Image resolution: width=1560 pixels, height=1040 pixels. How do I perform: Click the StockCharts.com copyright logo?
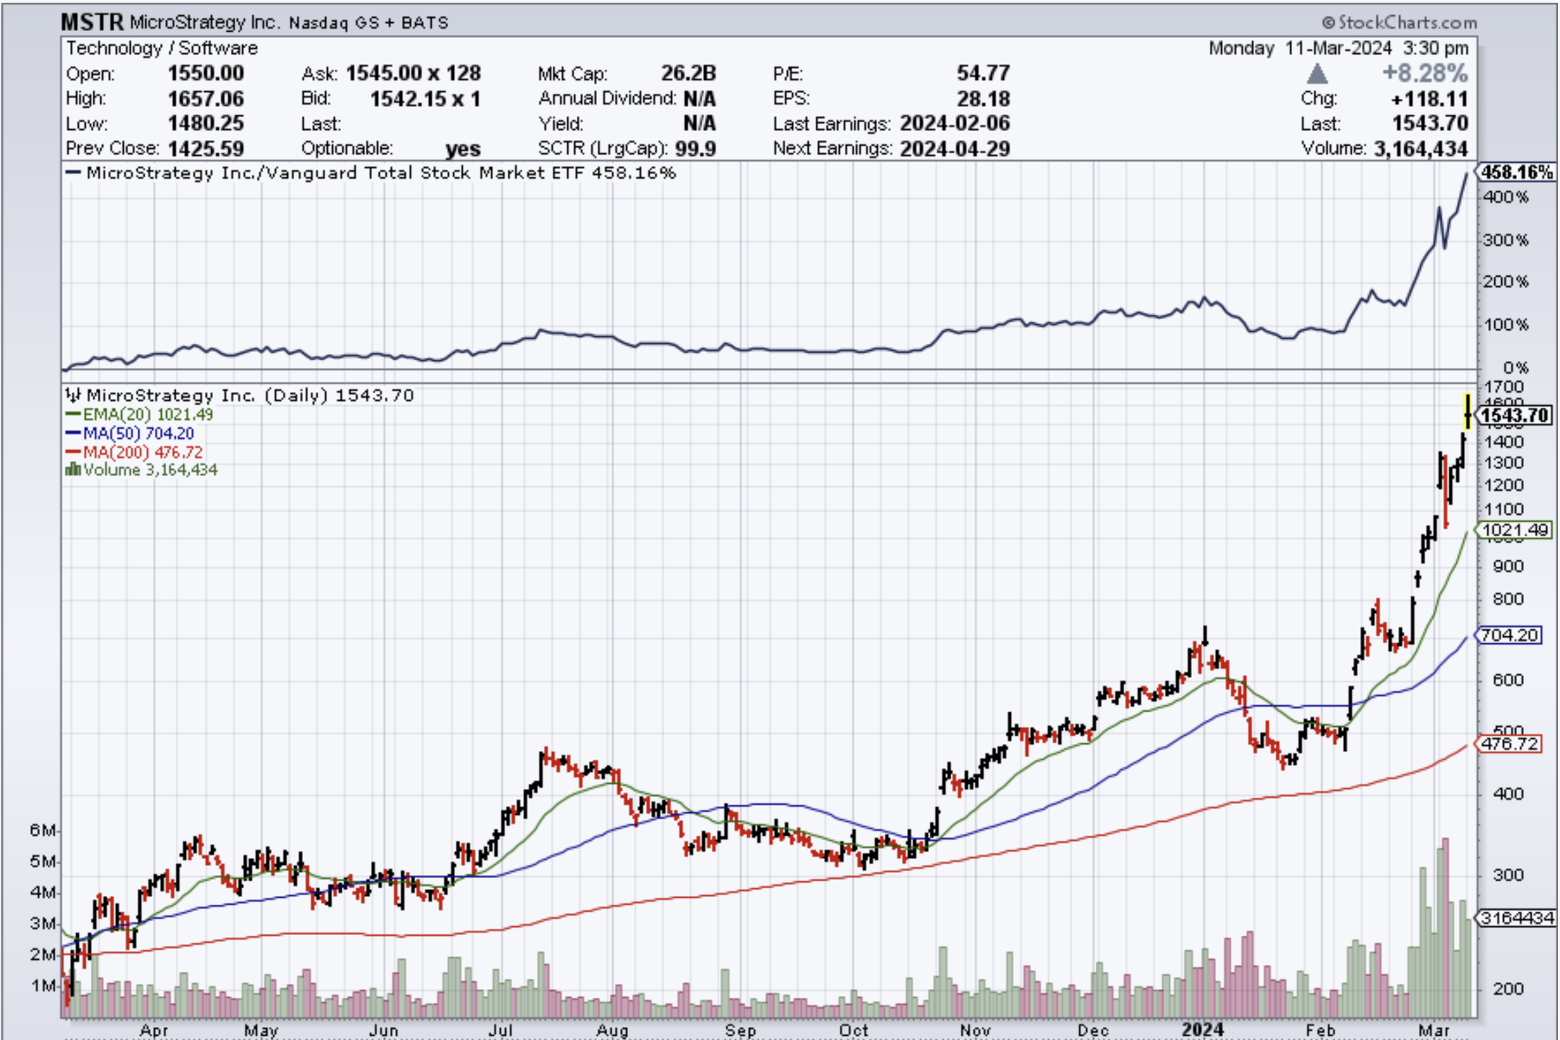[x=1328, y=22]
